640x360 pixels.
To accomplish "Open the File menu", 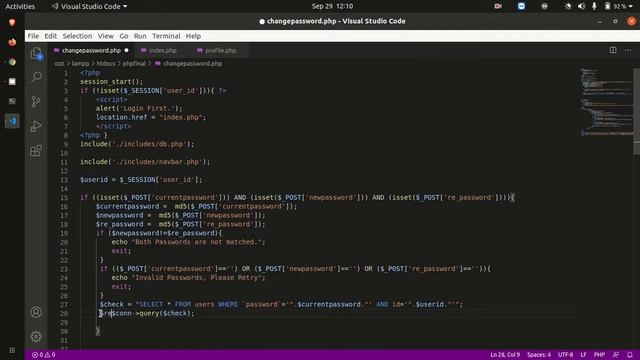I will point(33,36).
